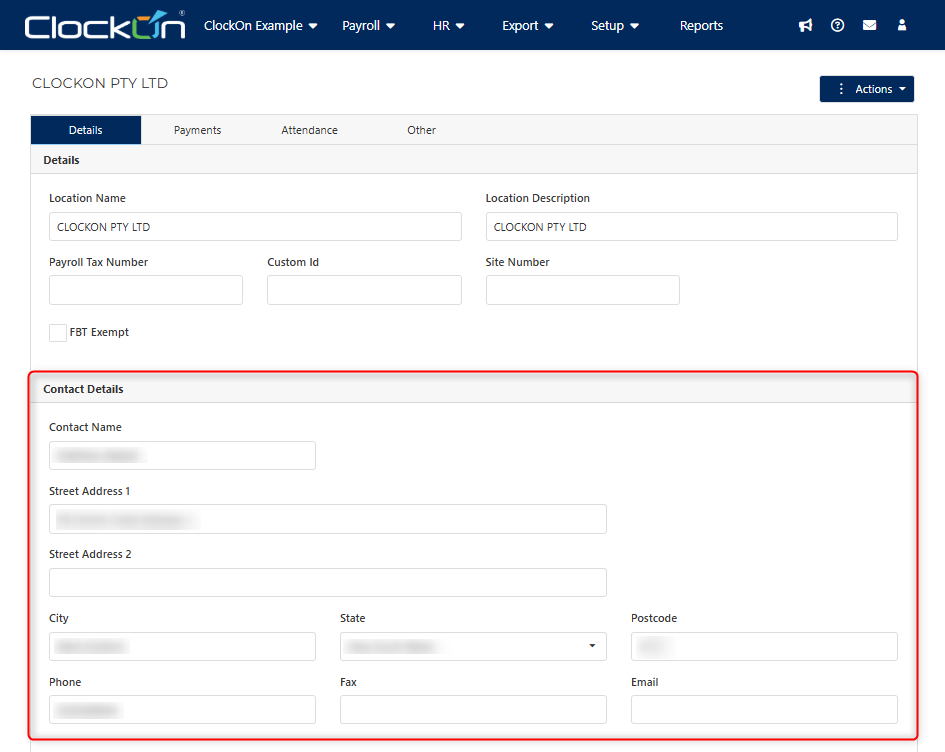Go to Reports in the navbar
945x752 pixels.
[x=701, y=26]
